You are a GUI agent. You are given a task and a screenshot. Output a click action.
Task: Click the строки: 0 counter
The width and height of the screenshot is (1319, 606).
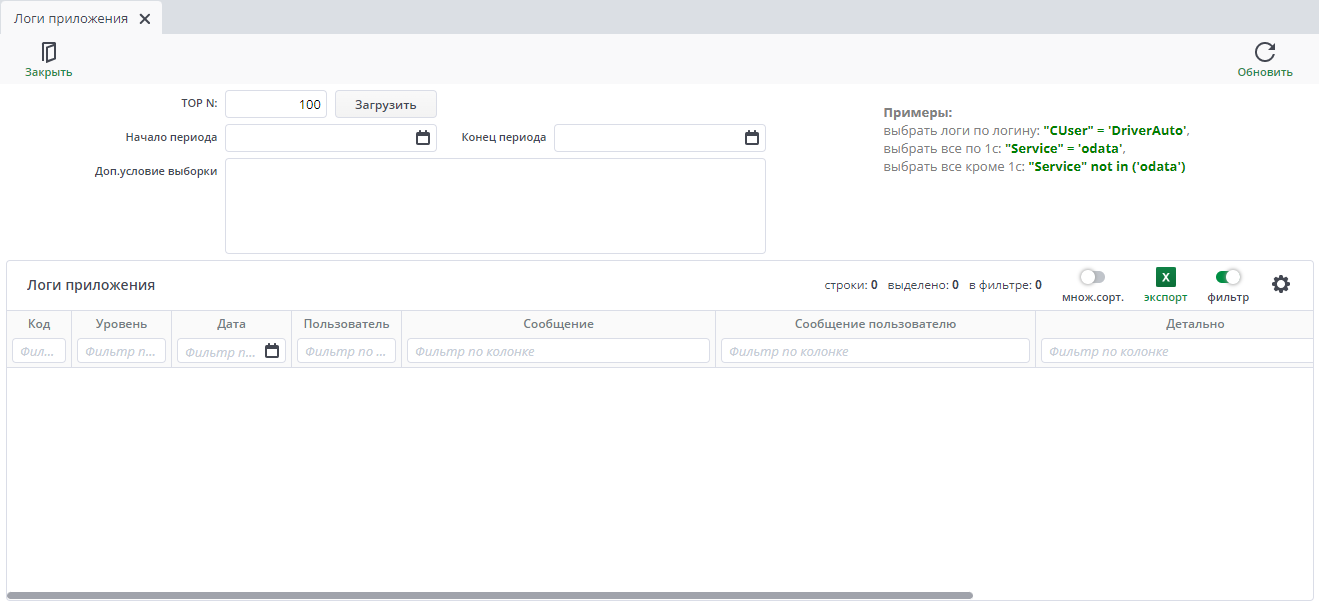point(851,285)
